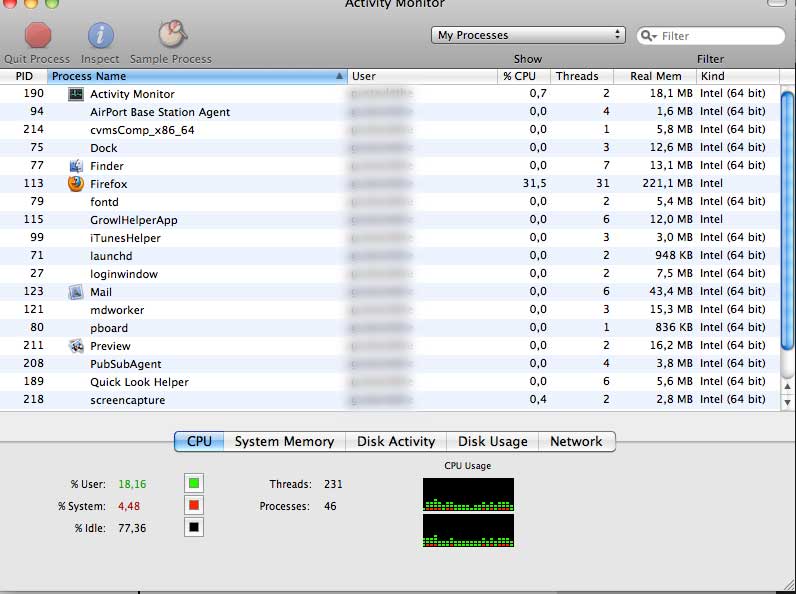Click Firefox's 31,5 CPU value
Viewport: 796px width, 594px height.
(535, 183)
